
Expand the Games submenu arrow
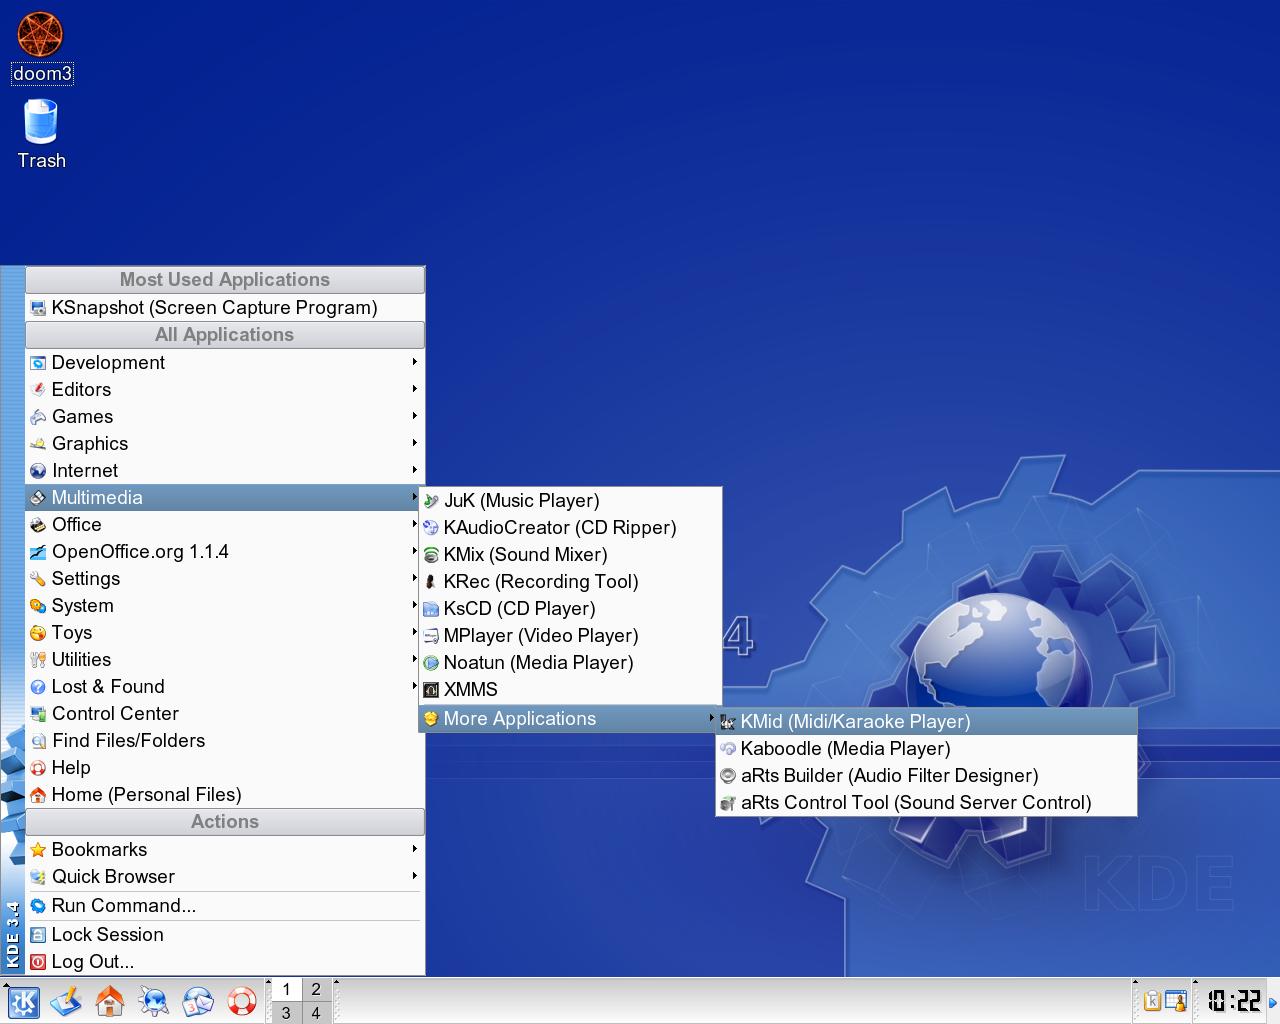point(414,416)
